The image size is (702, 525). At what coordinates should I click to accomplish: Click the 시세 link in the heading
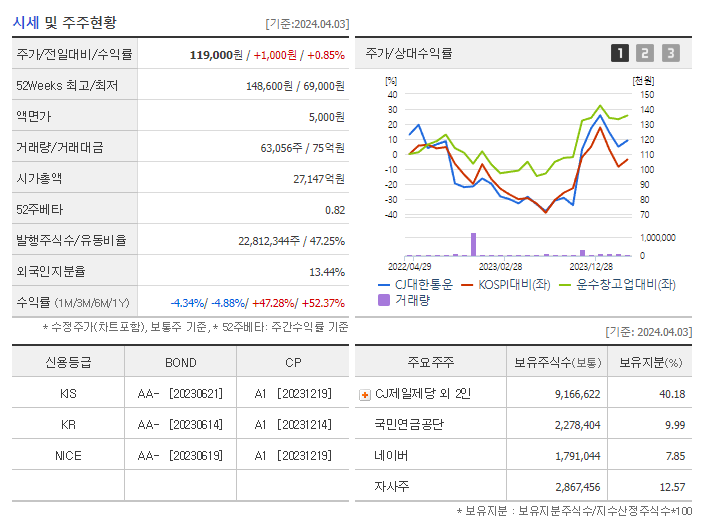[x=26, y=22]
